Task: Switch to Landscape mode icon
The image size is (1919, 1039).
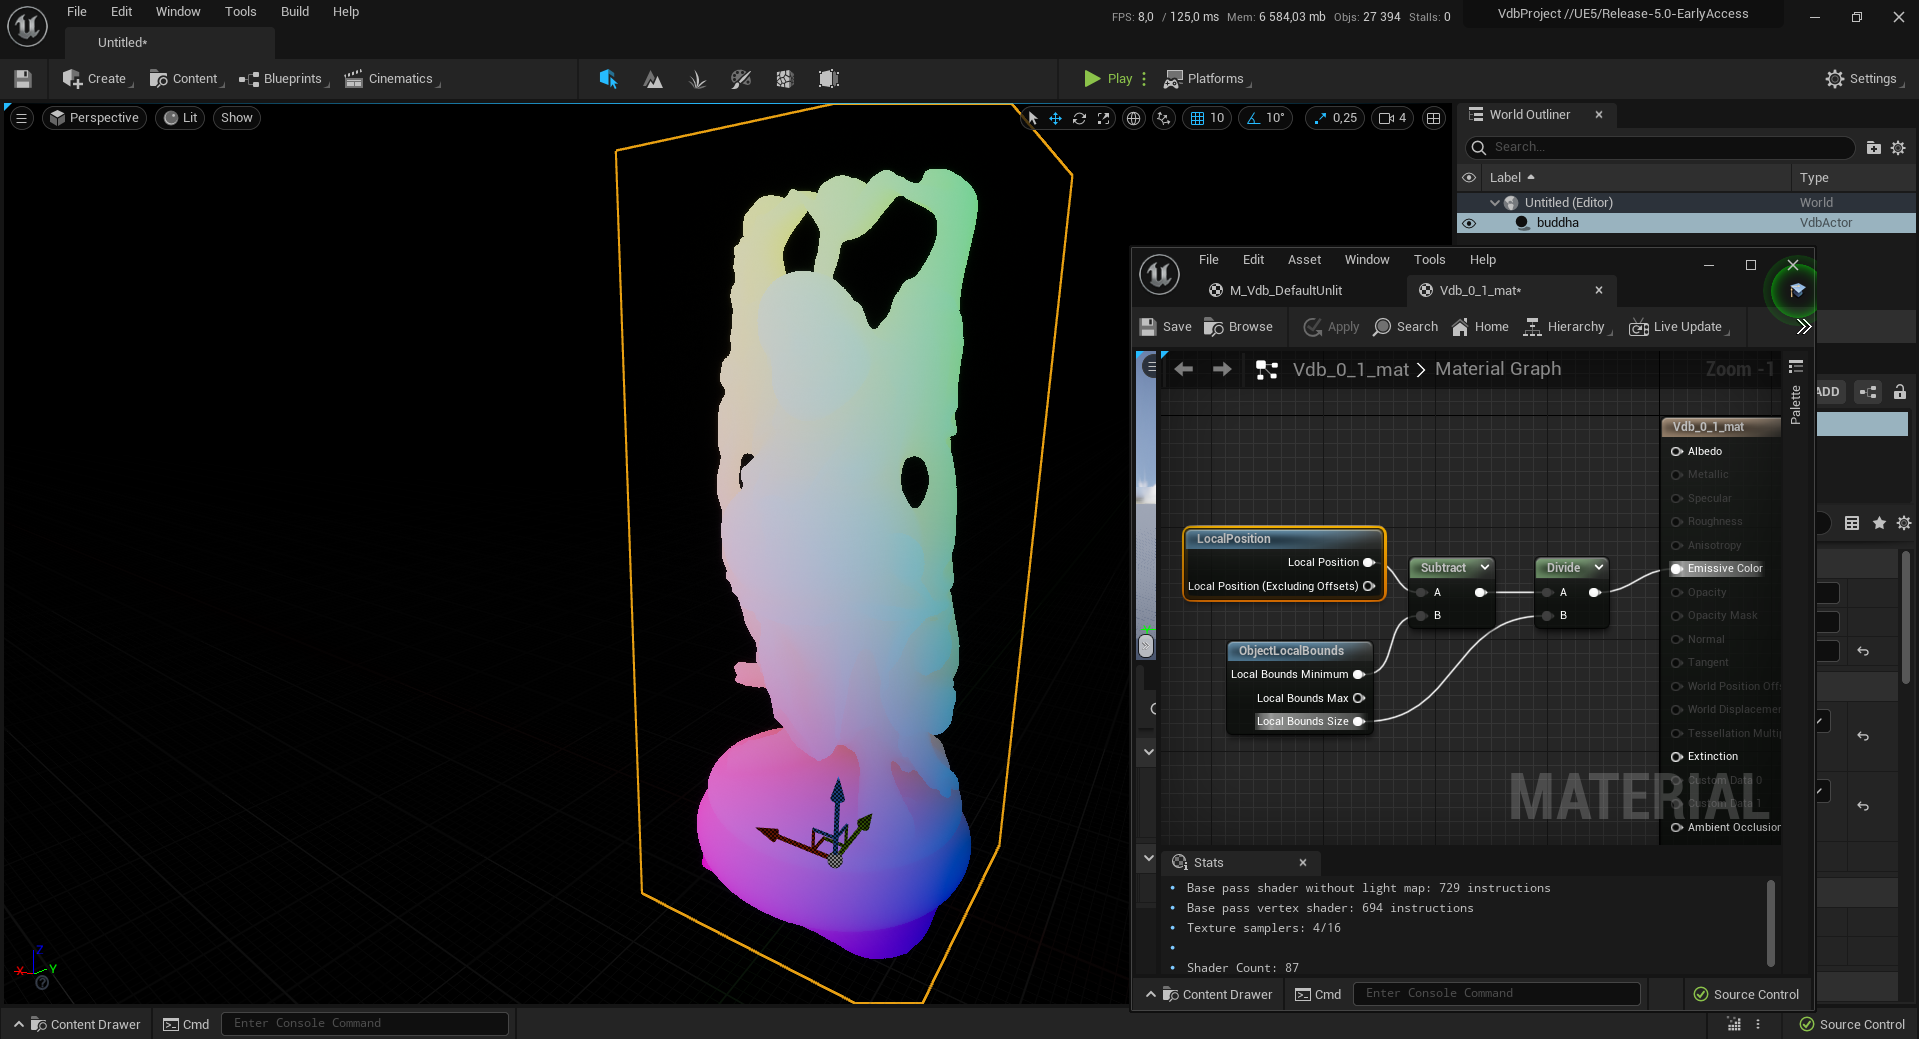Action: tap(653, 79)
